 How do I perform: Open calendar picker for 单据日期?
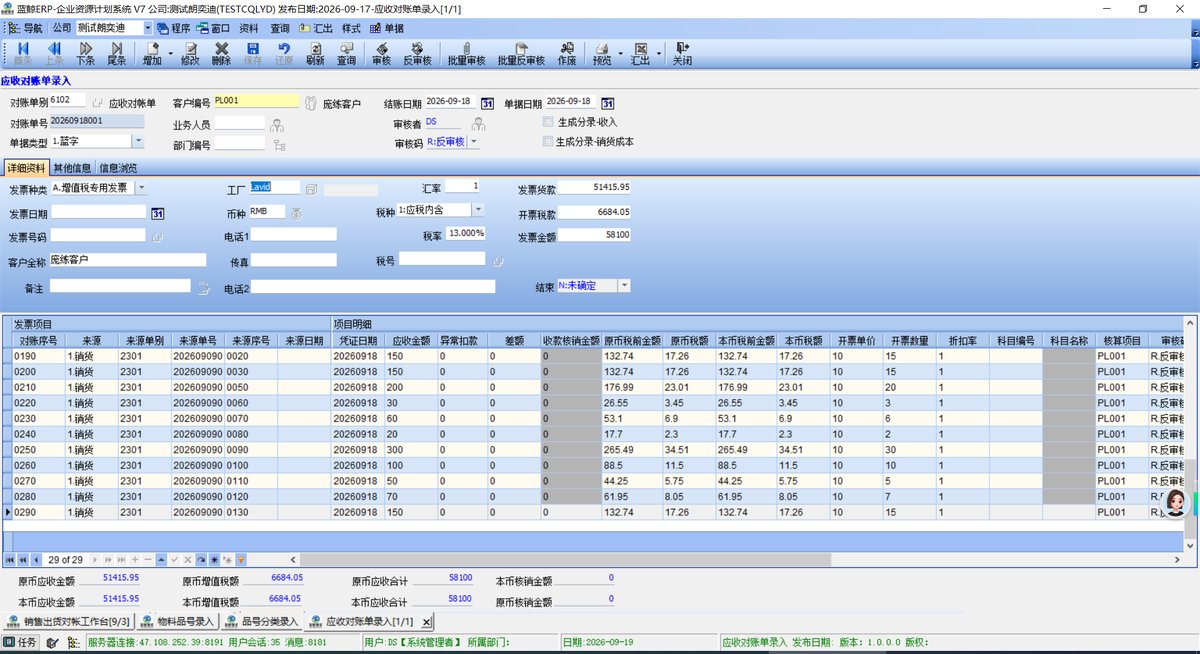607,103
